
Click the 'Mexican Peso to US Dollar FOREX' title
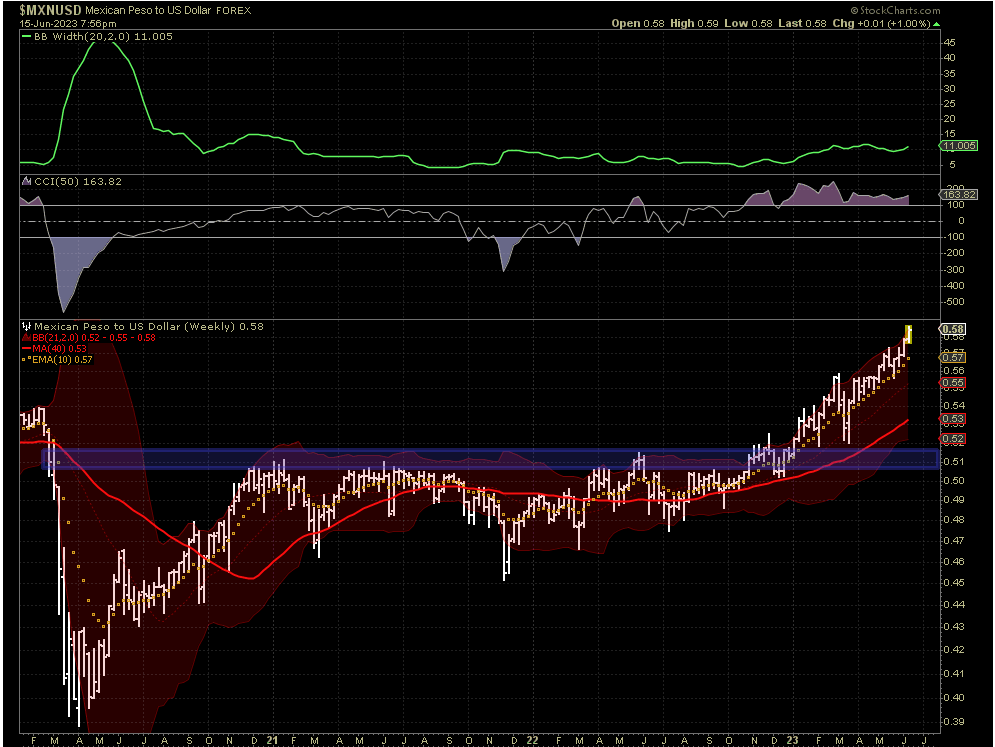168,10
